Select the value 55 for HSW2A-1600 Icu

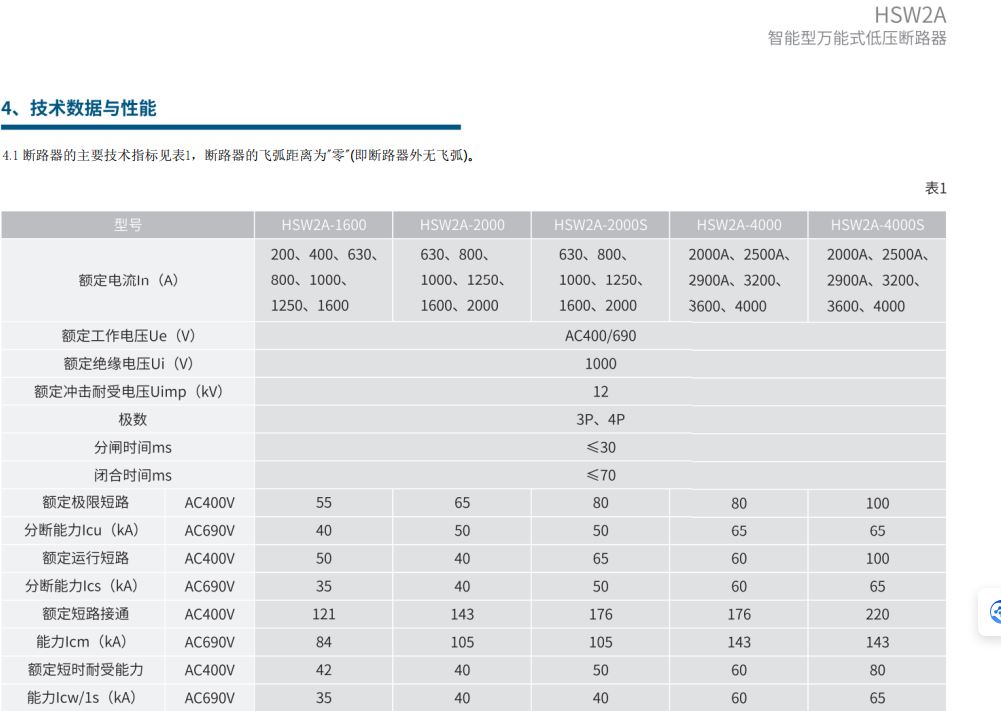point(324,503)
